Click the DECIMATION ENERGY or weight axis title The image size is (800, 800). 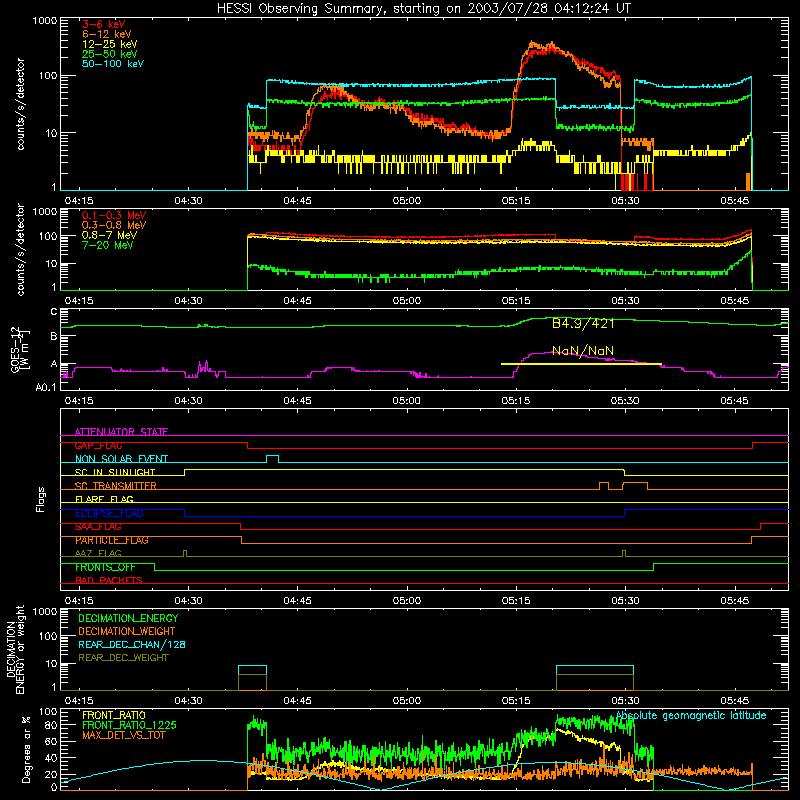click(x=15, y=650)
